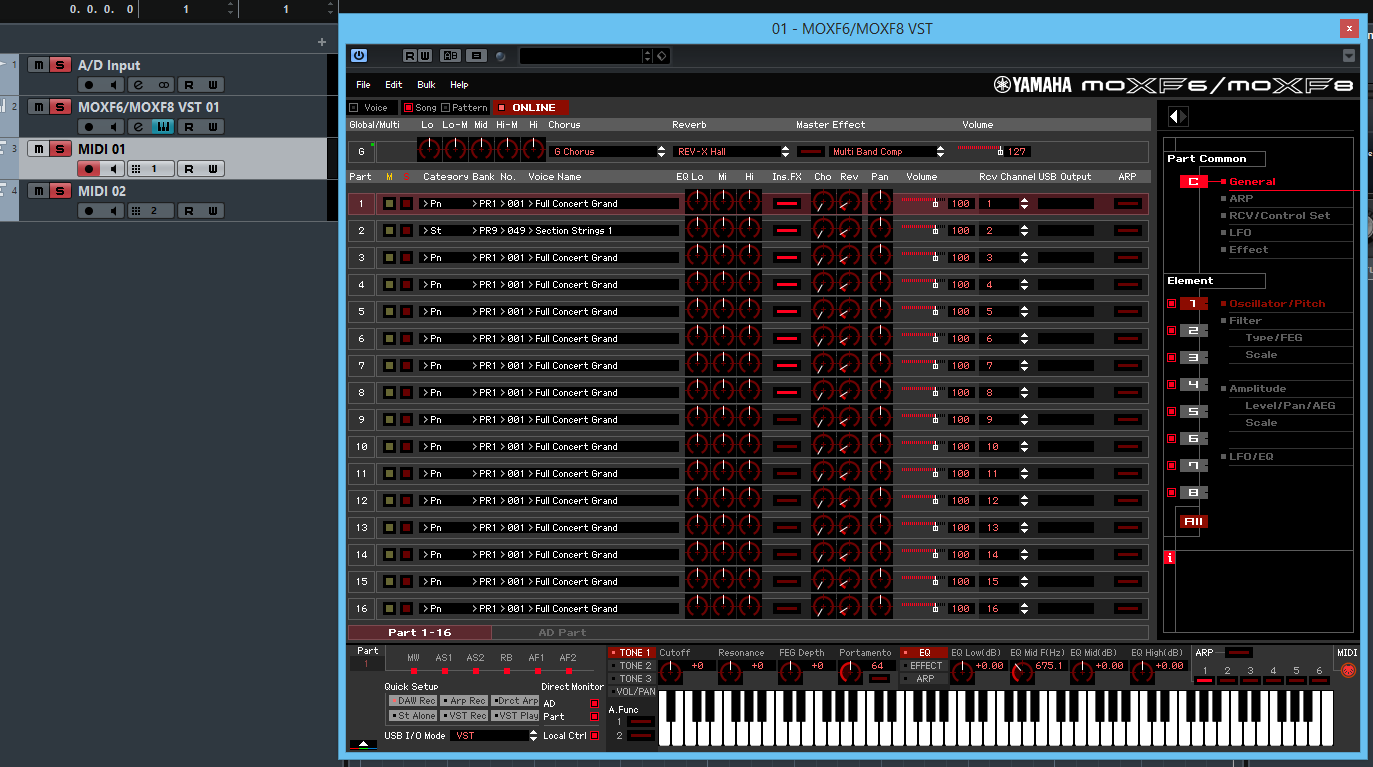Toggle stereo link icon on A/D Input

(x=162, y=85)
